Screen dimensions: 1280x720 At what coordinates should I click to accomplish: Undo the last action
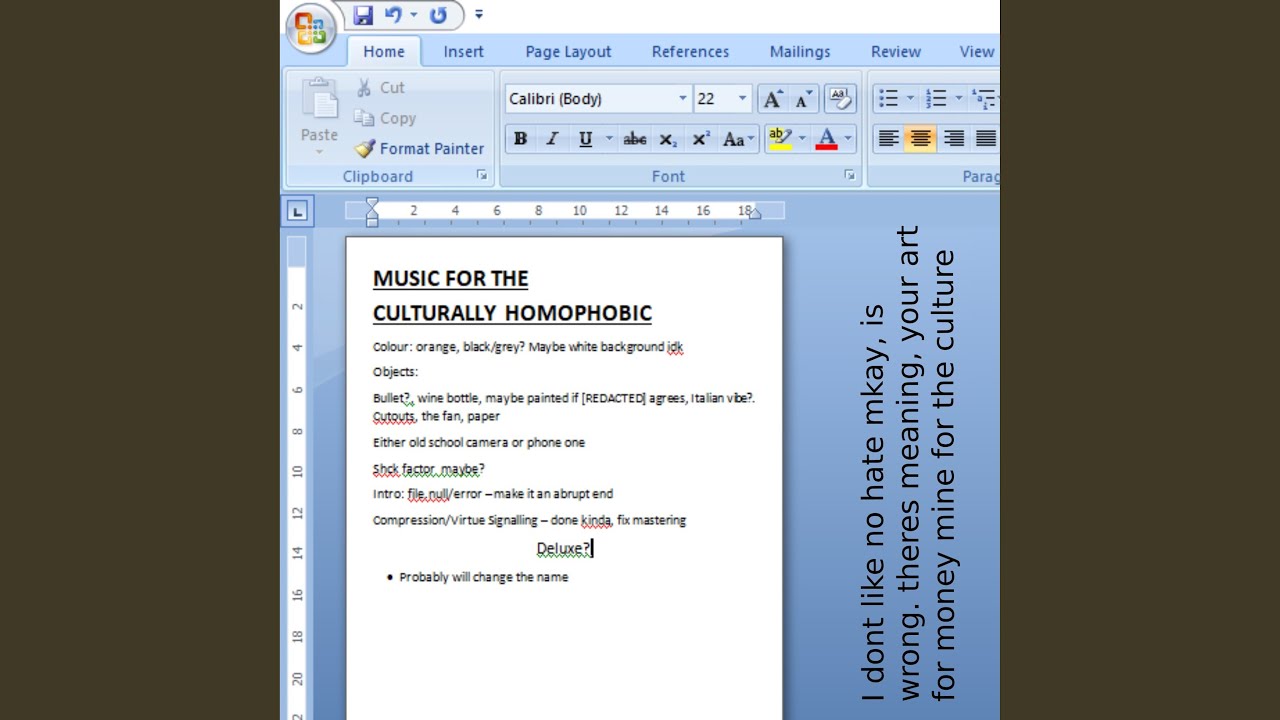coord(393,15)
